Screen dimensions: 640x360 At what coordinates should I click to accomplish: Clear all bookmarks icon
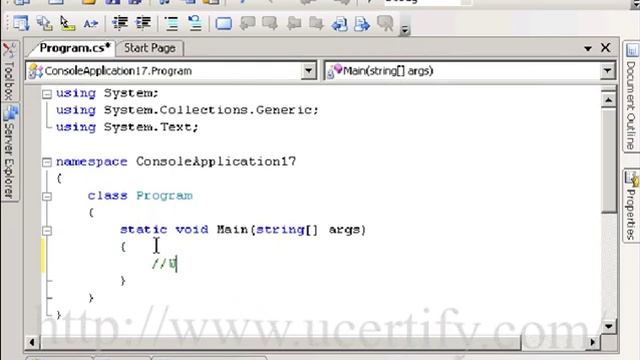386,23
